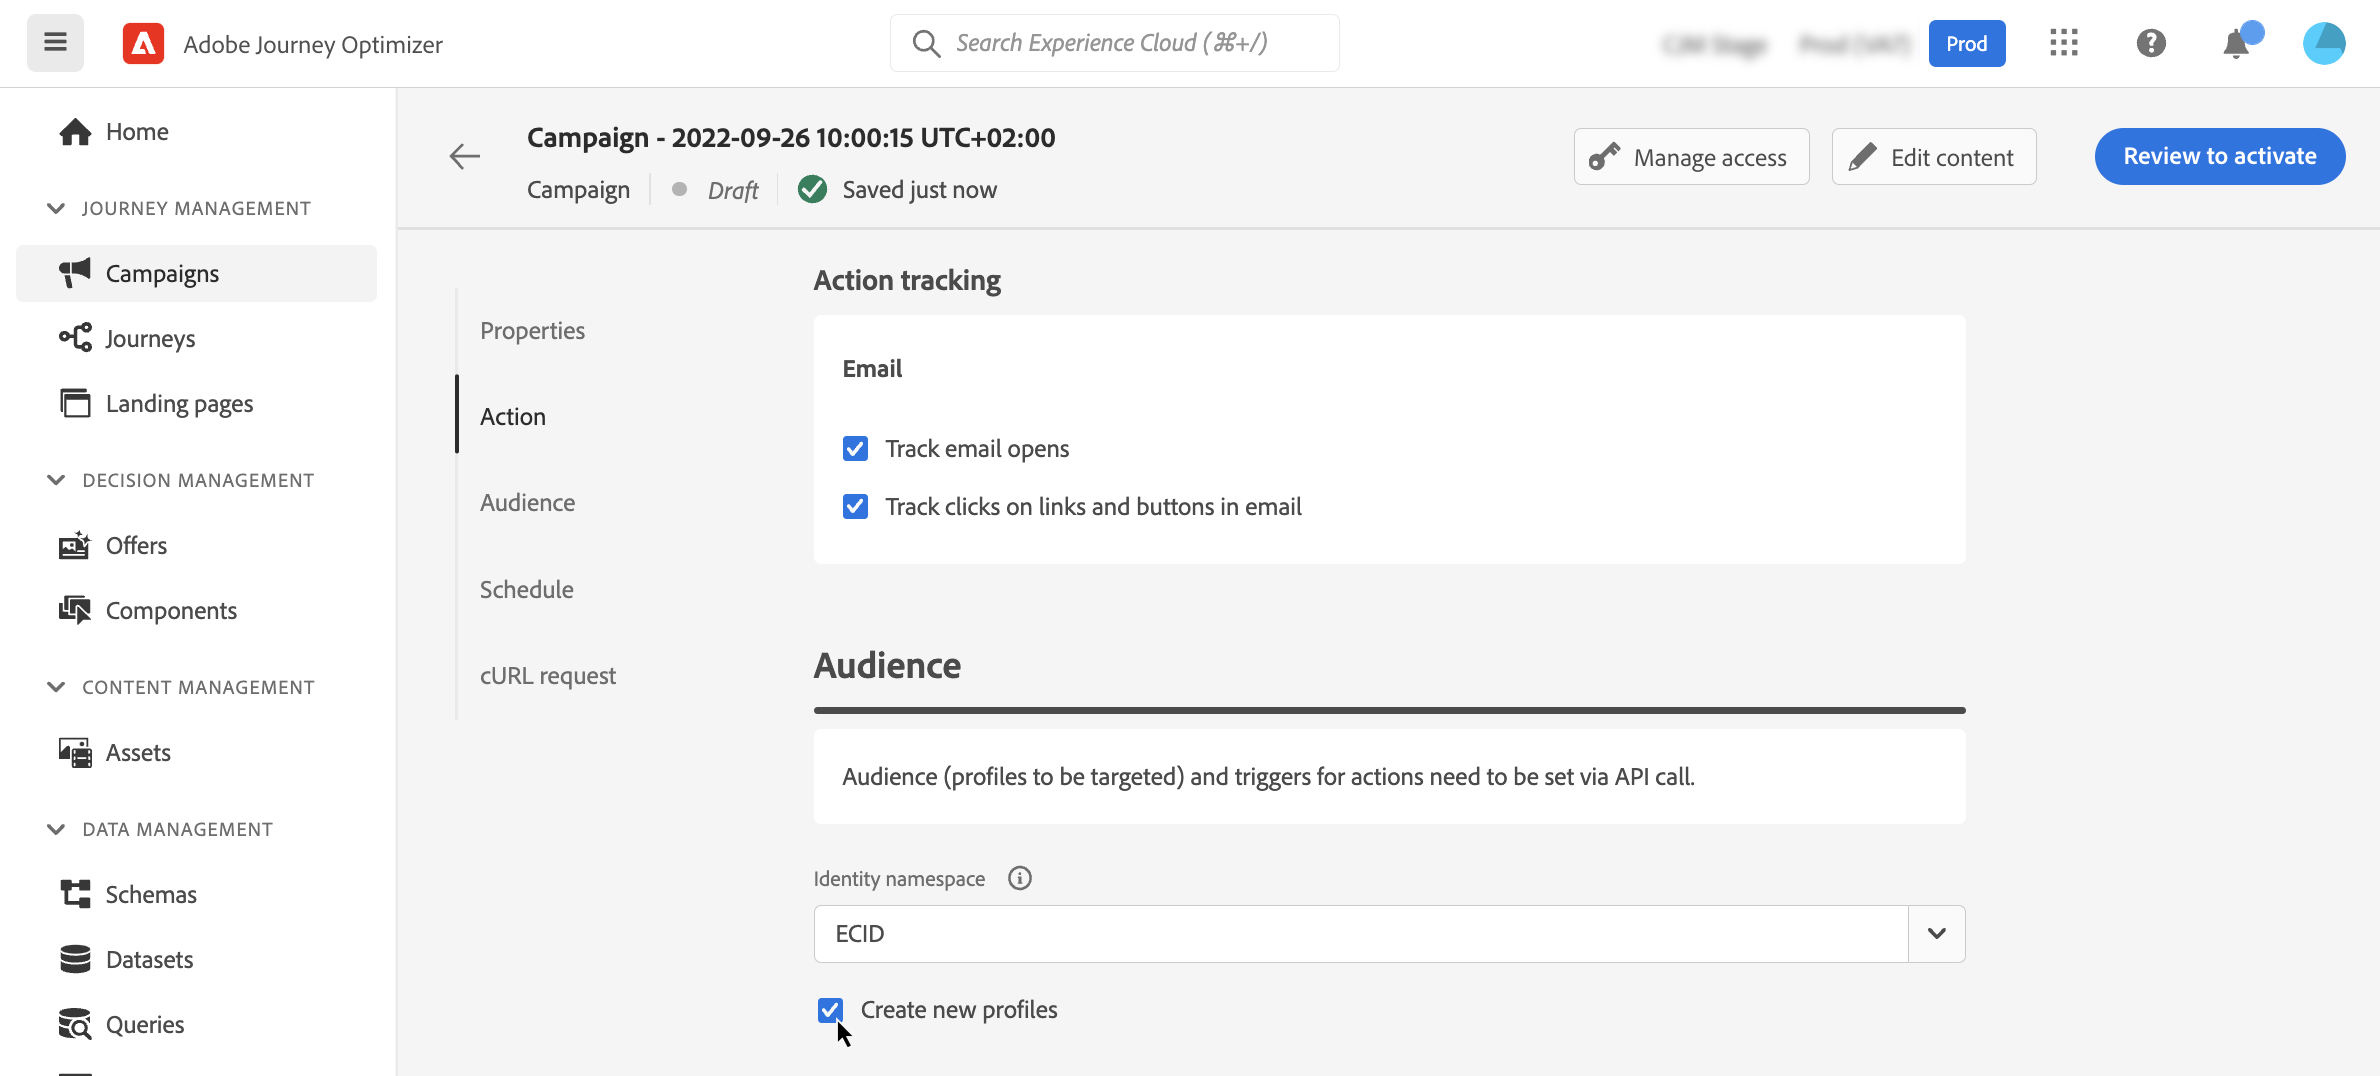Screen dimensions: 2380x1076
Task: Click the Search Experience Cloud field
Action: [1114, 43]
